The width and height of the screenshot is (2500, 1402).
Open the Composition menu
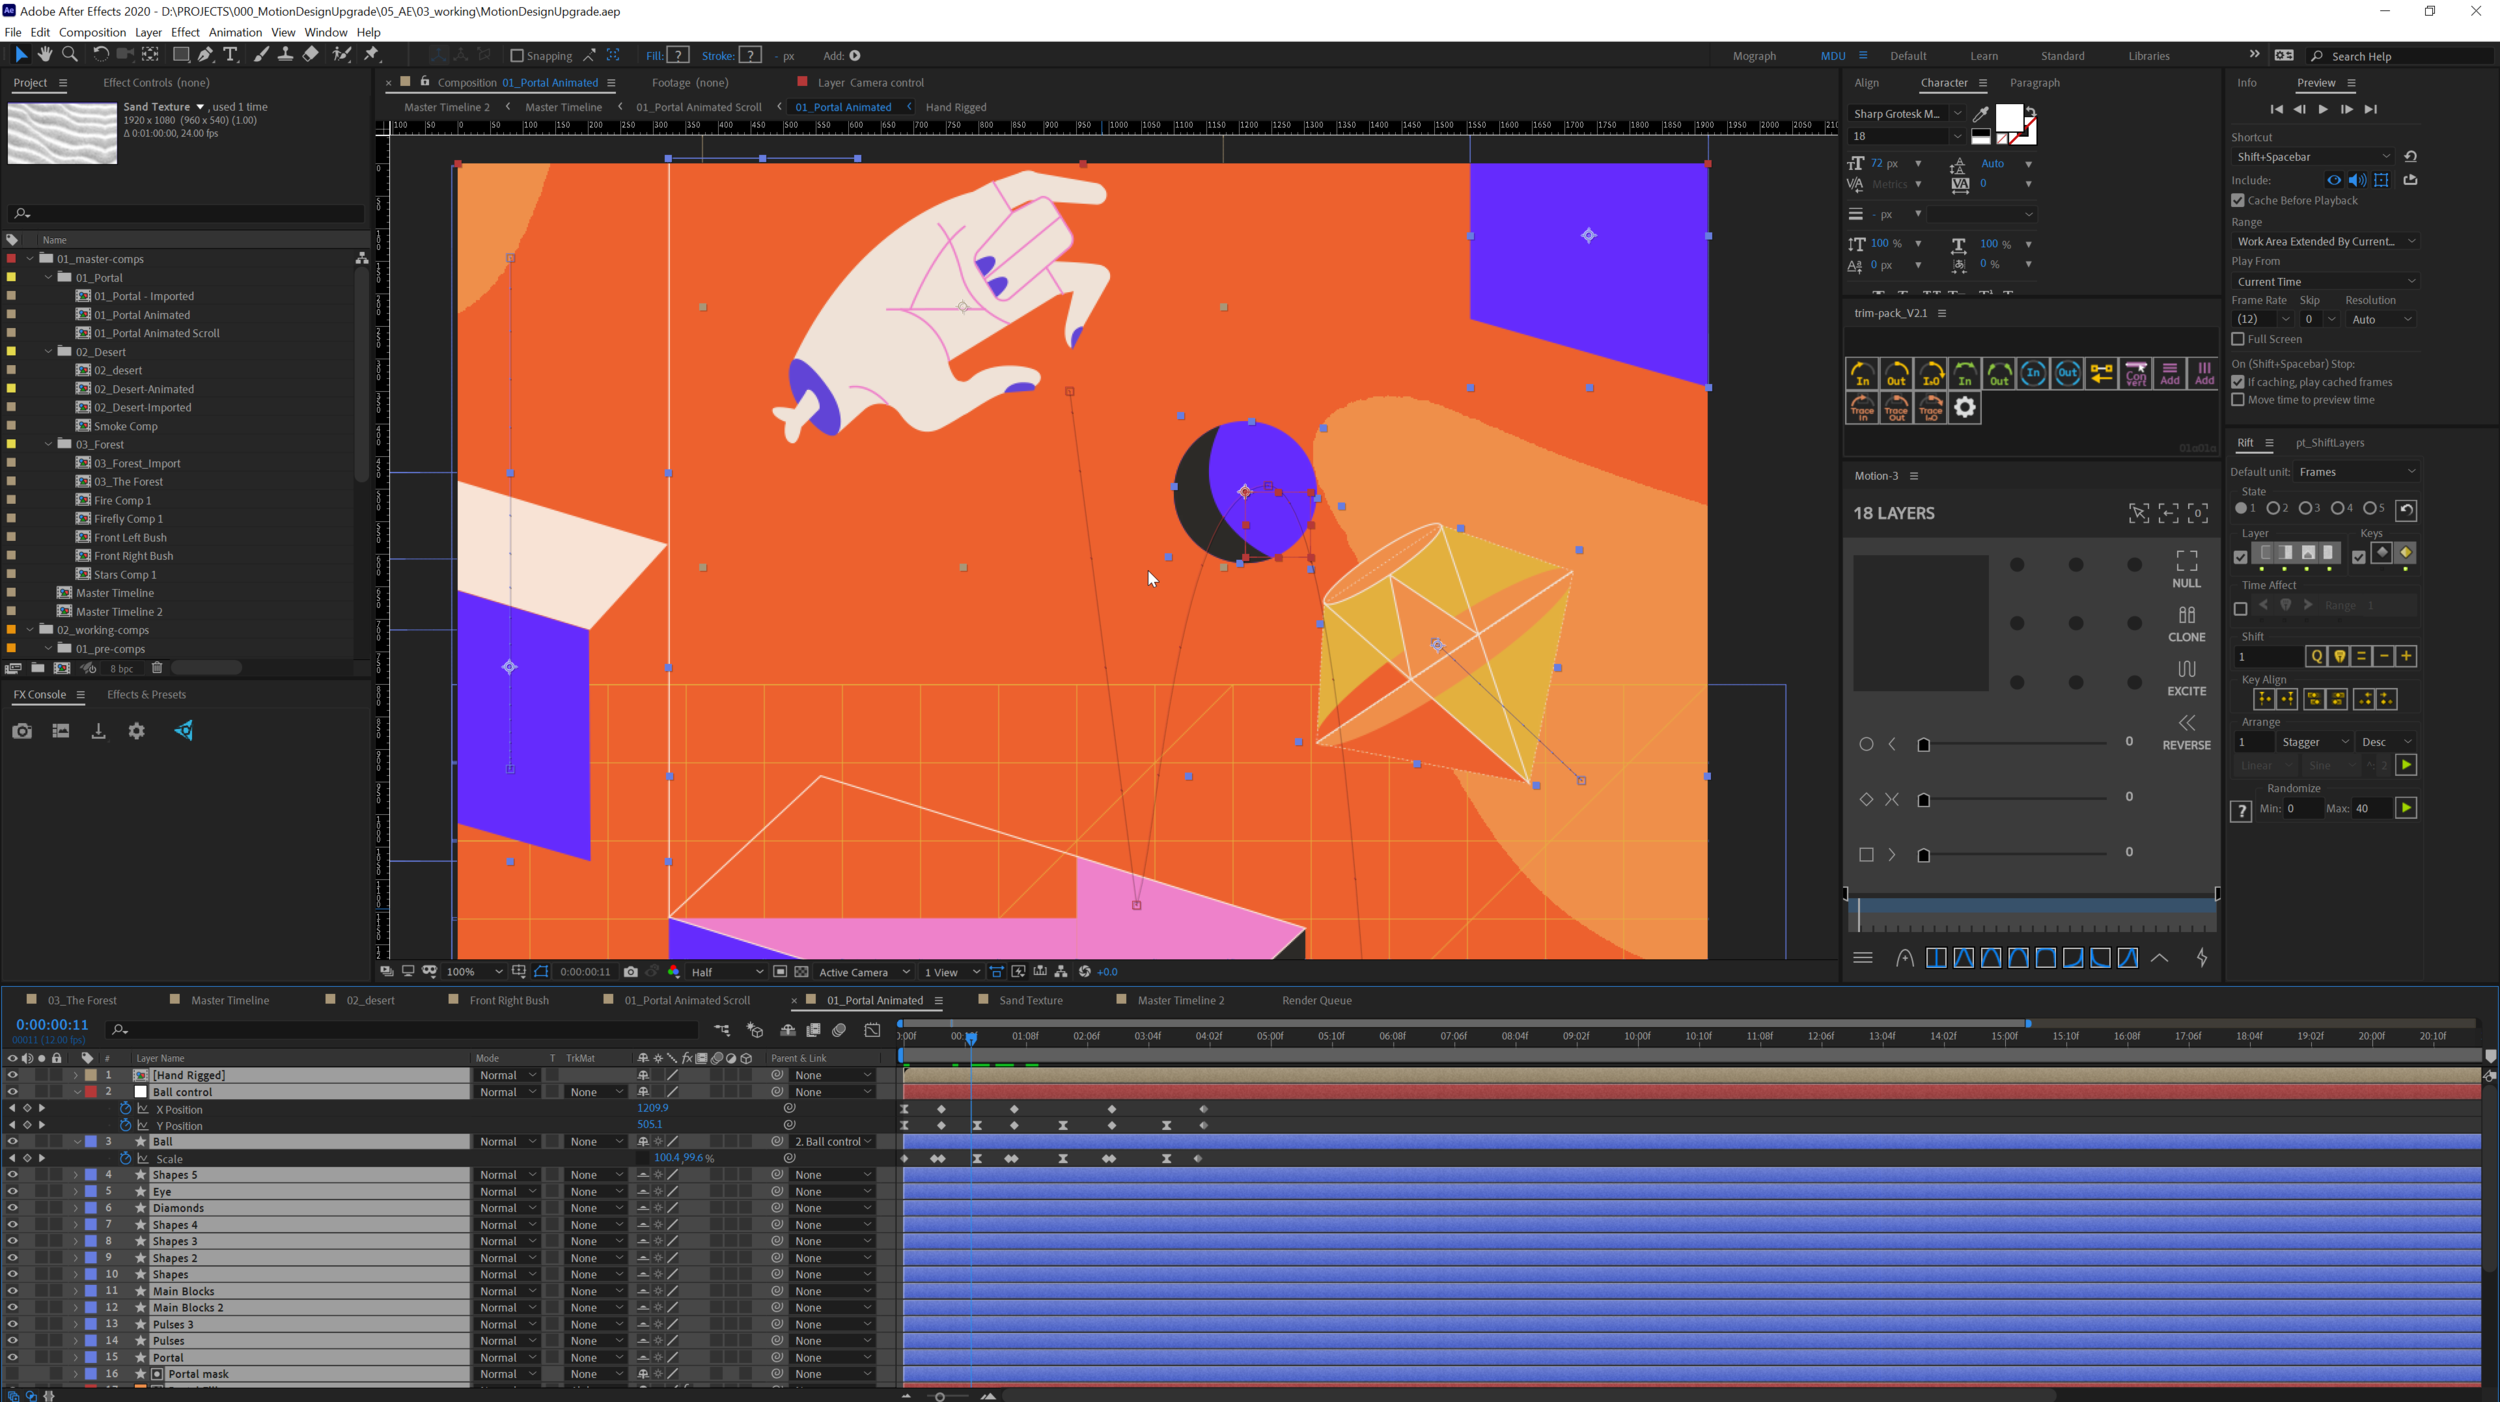tap(92, 31)
